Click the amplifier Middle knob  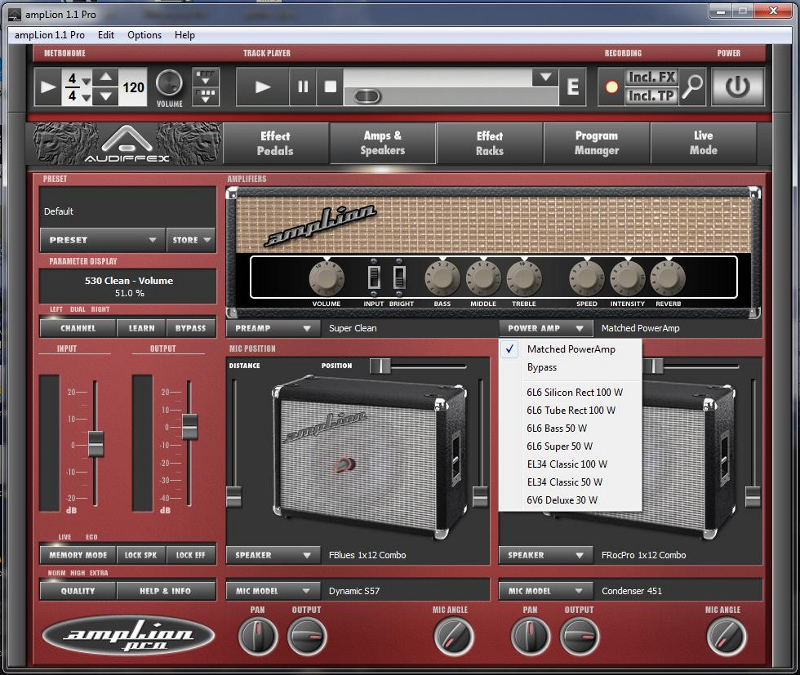pos(483,279)
